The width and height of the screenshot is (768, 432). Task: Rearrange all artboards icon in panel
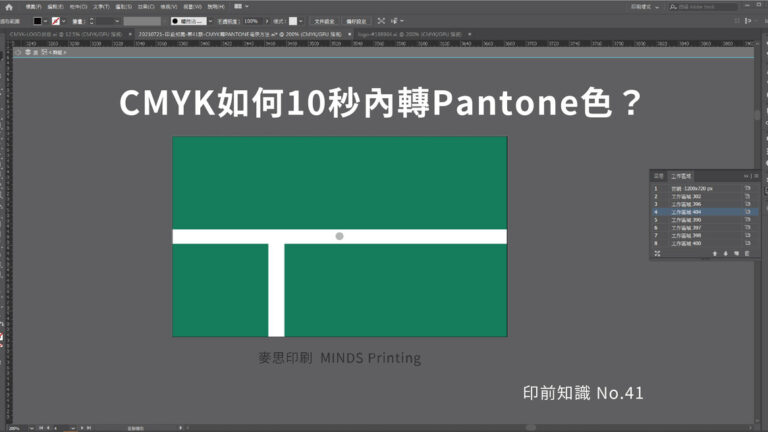tap(657, 254)
